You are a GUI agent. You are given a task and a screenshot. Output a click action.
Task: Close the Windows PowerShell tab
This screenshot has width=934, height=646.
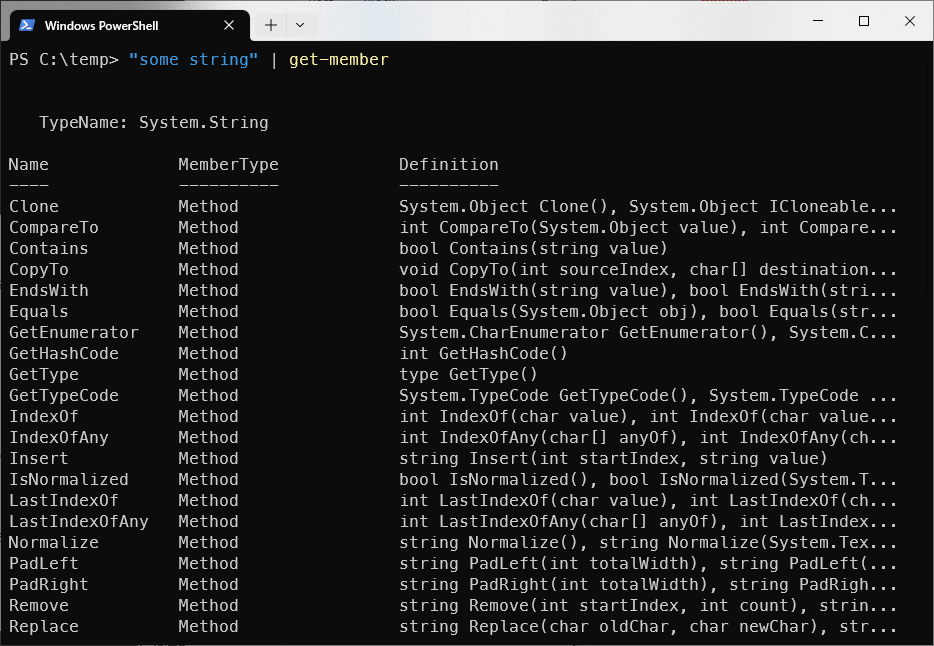229,25
